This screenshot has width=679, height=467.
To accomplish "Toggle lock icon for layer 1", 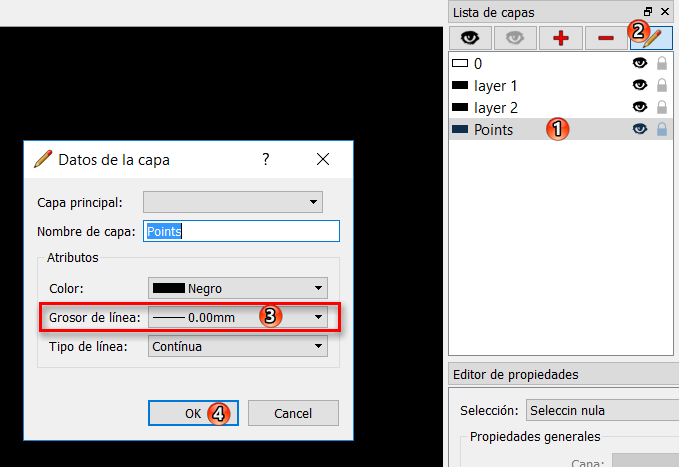I will [661, 86].
